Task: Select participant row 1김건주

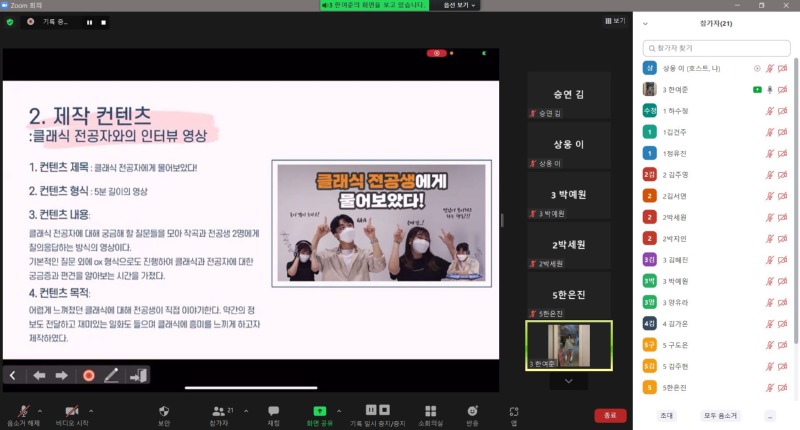Action: click(x=716, y=132)
